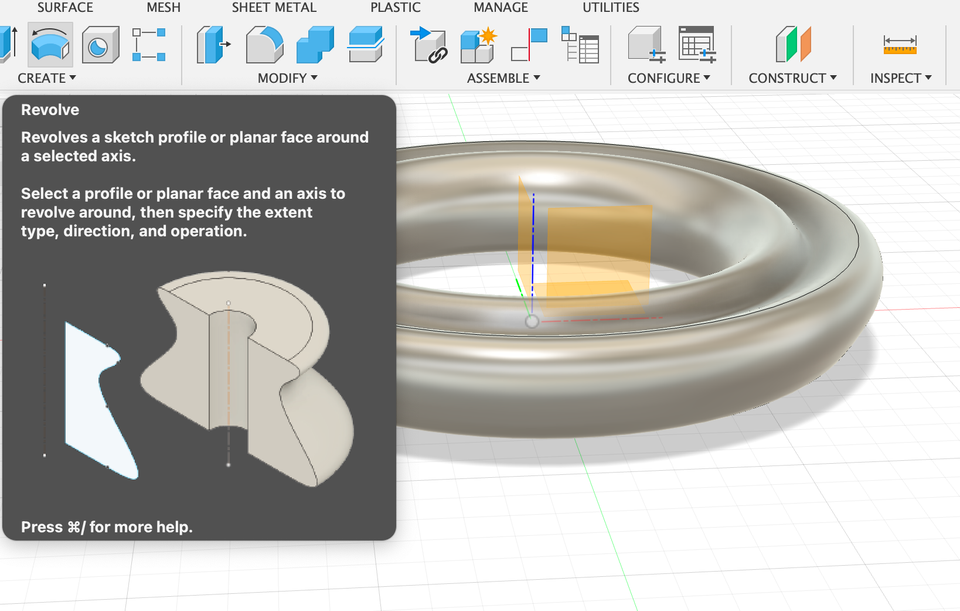
Task: Click the Offset Plane icon above Construct
Action: click(x=793, y=45)
